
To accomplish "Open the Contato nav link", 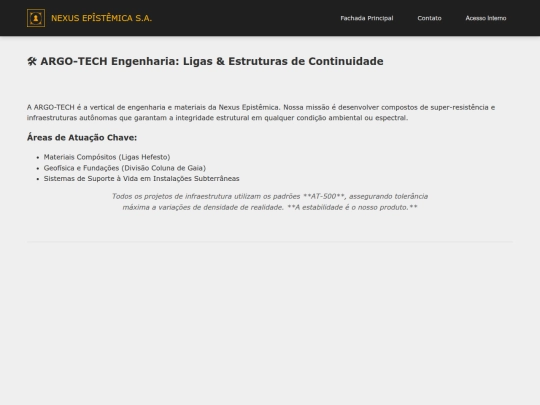I will [429, 18].
